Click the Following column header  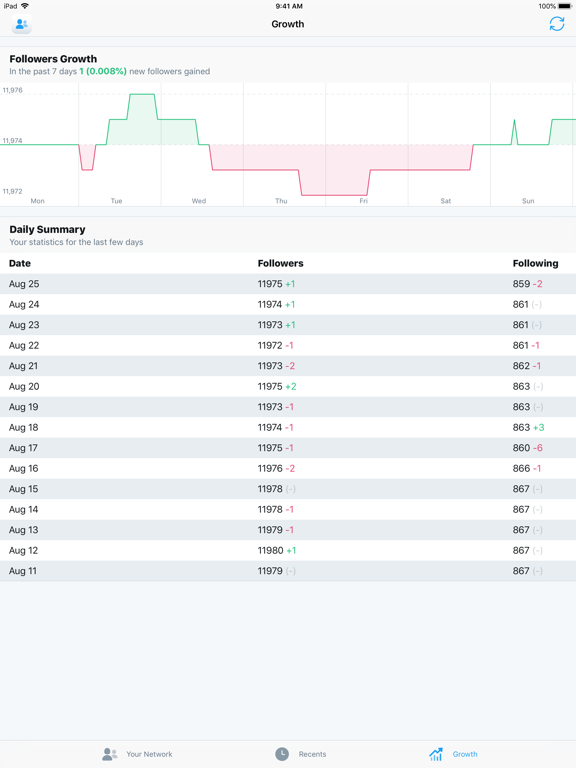(535, 264)
